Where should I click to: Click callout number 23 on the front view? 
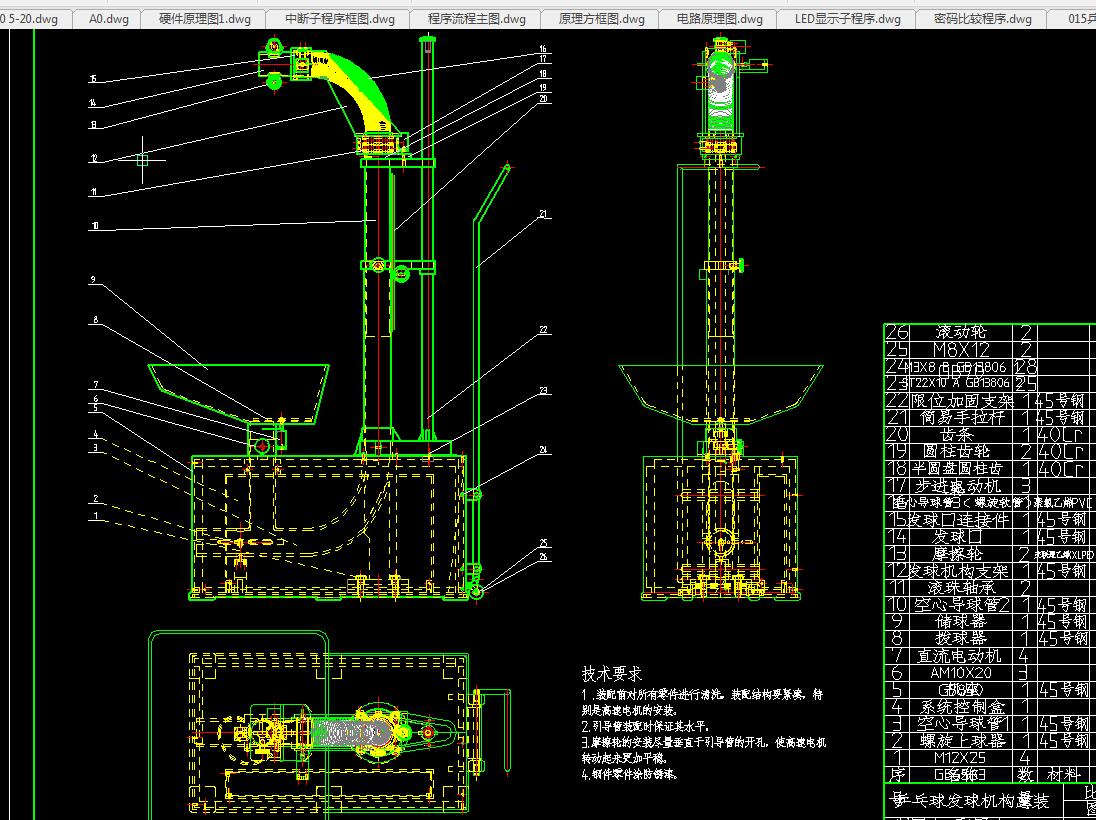542,391
